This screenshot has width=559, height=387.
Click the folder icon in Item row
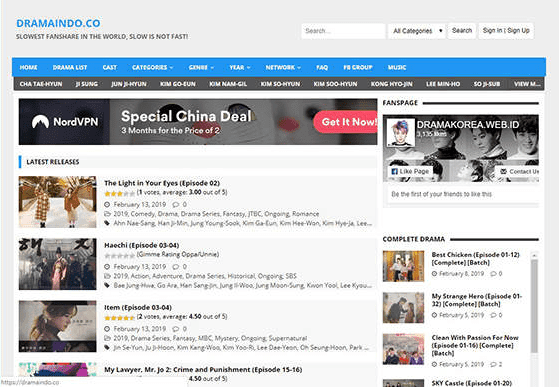pos(107,338)
